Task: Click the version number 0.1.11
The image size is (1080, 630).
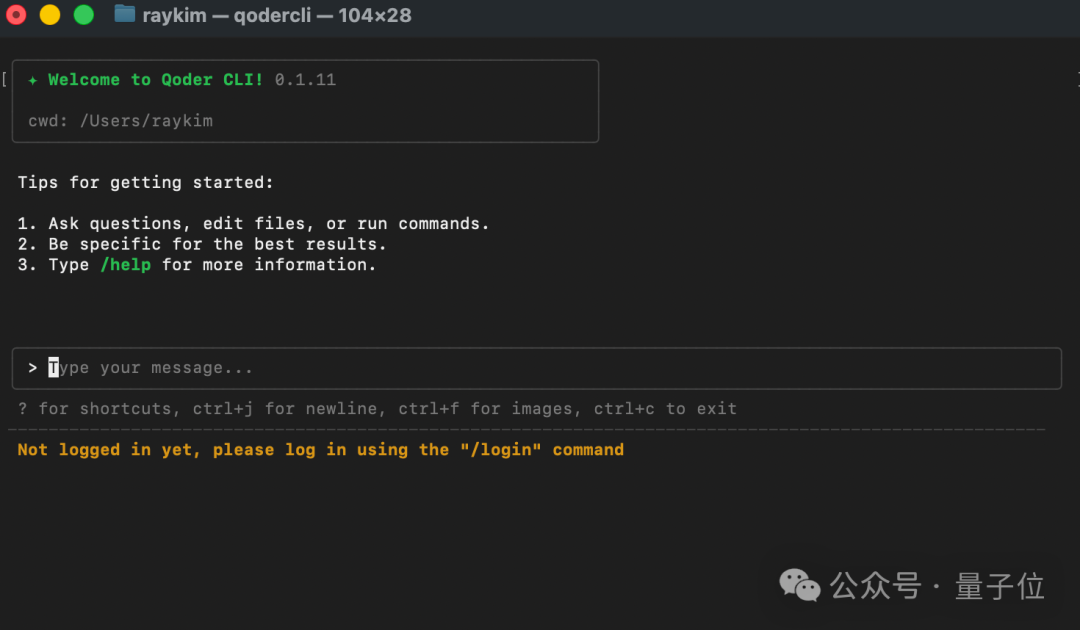Action: coord(305,80)
